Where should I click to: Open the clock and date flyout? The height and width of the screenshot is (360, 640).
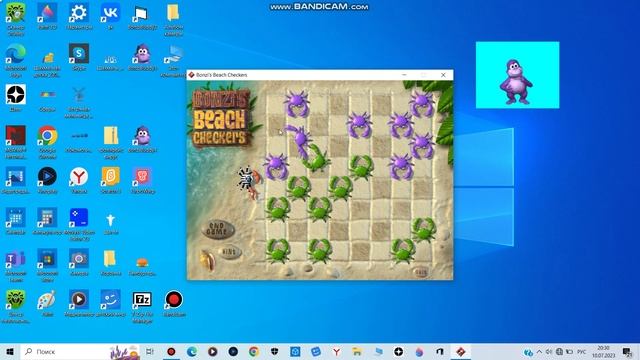click(x=603, y=351)
